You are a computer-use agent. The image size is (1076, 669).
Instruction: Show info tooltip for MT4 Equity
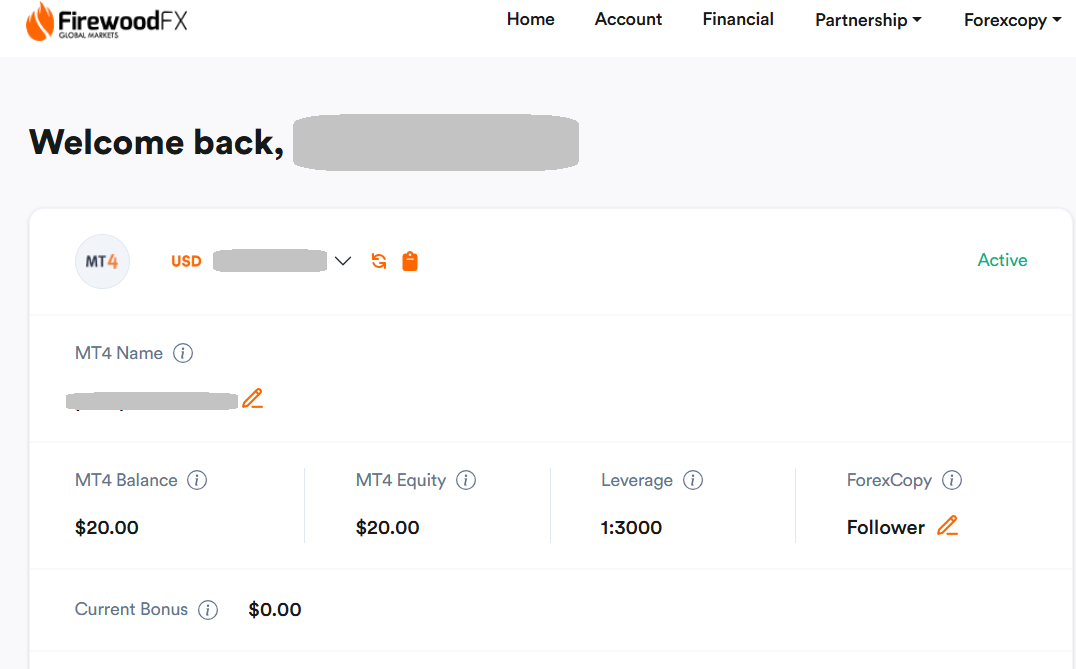pos(466,480)
